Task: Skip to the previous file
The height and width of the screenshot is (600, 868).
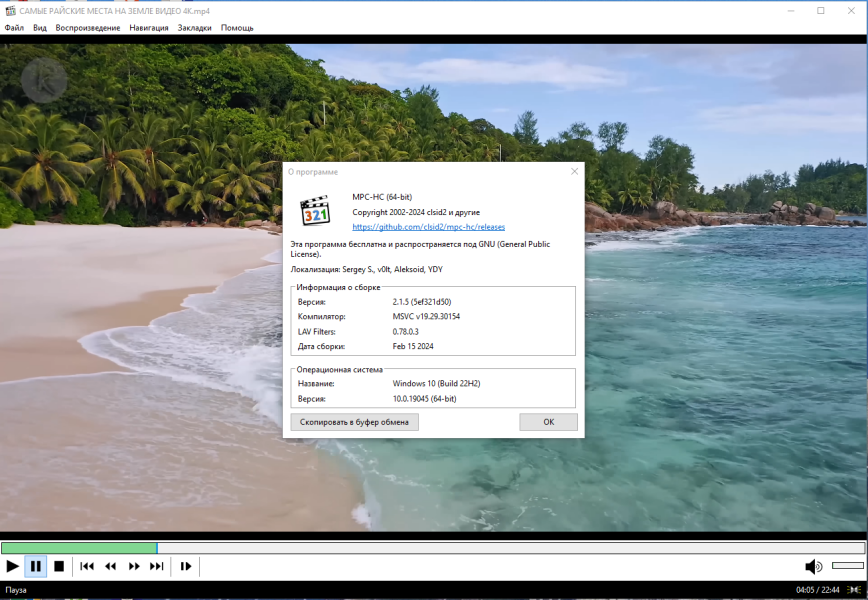Action: coord(87,566)
